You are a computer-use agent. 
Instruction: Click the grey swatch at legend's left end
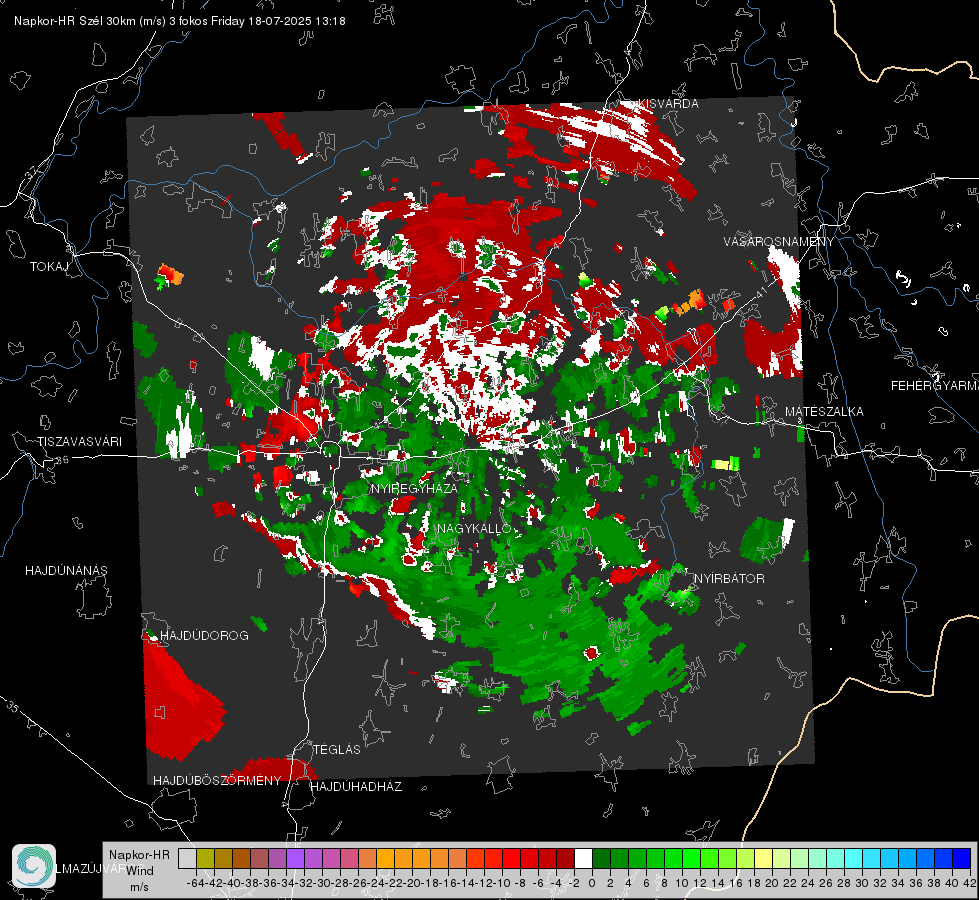187,858
